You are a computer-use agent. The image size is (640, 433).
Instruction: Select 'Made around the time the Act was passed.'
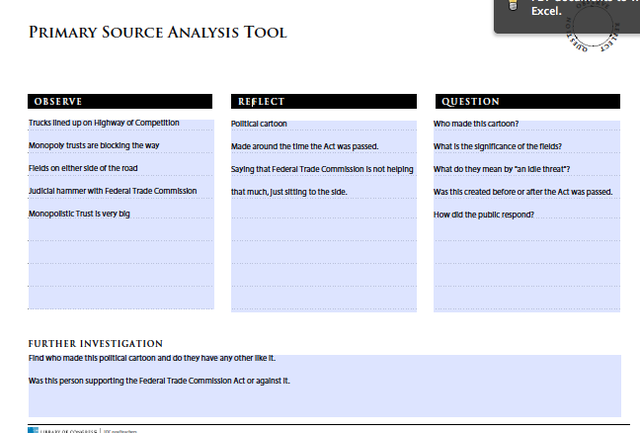click(304, 147)
